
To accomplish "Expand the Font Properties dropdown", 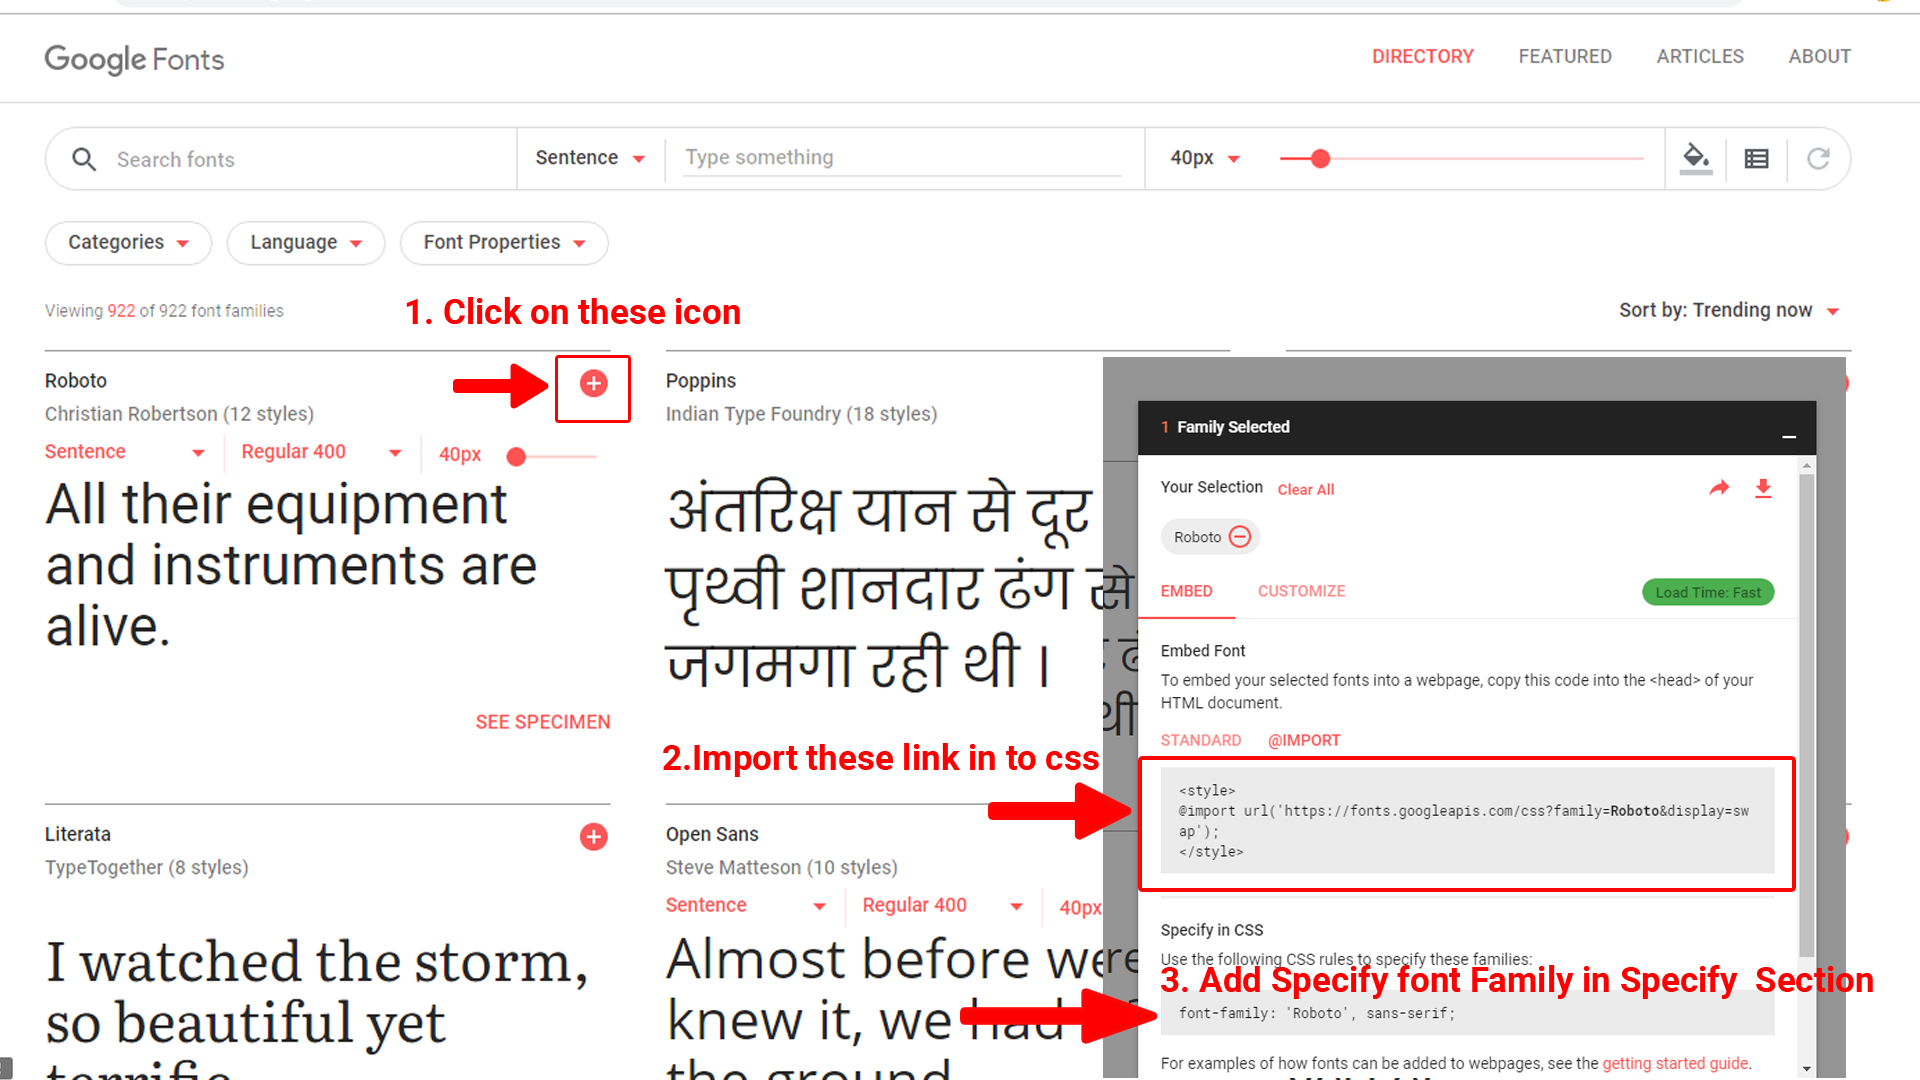I will (x=504, y=243).
